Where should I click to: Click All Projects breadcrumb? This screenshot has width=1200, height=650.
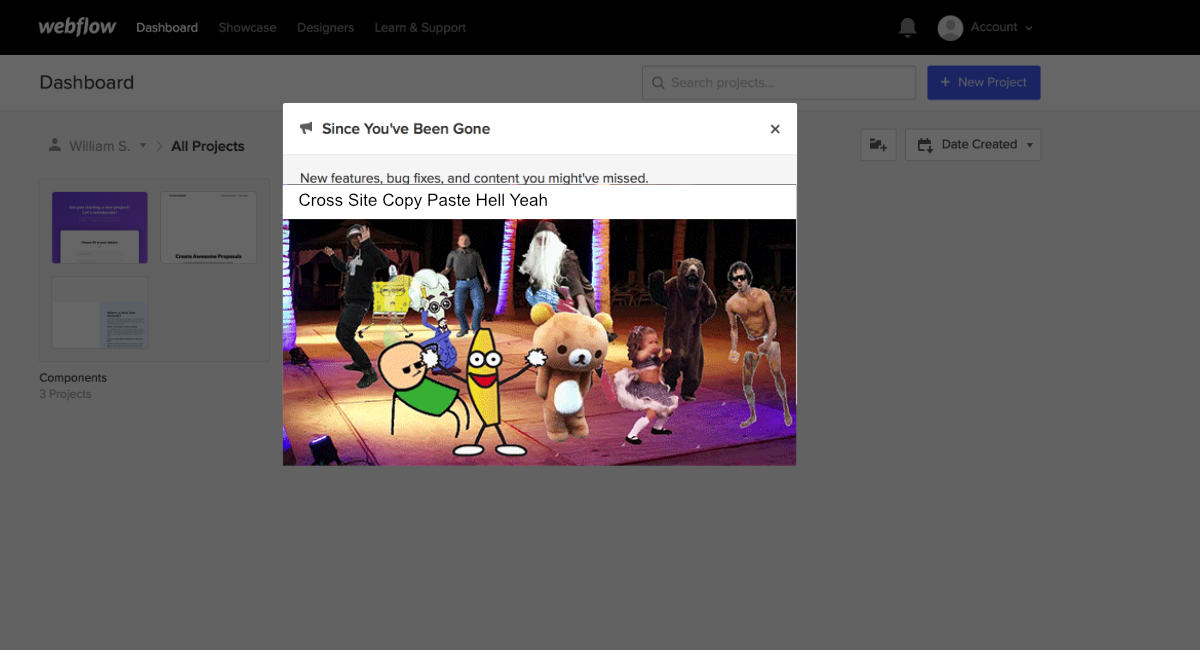click(x=208, y=146)
